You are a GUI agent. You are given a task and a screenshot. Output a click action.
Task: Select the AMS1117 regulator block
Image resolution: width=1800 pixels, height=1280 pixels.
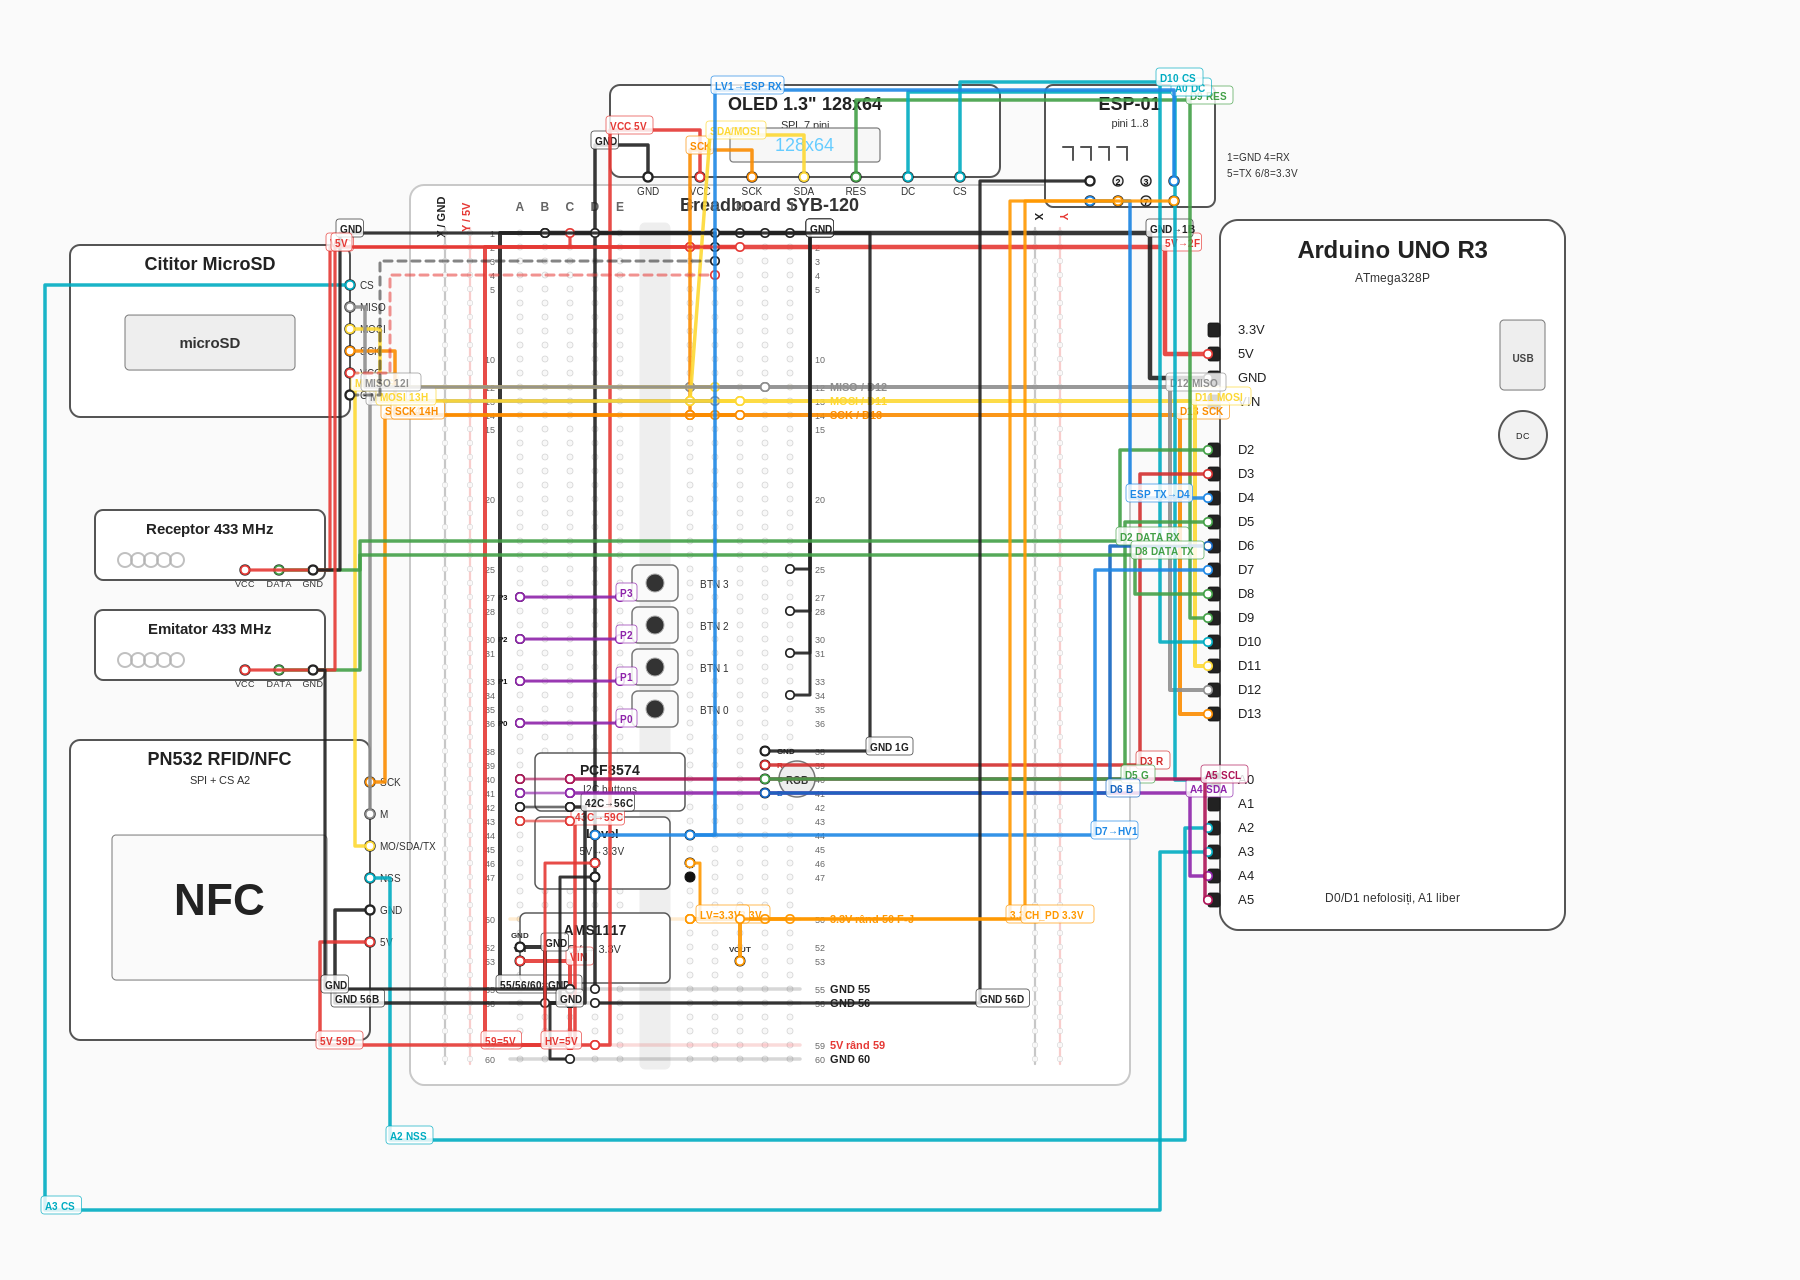click(595, 948)
